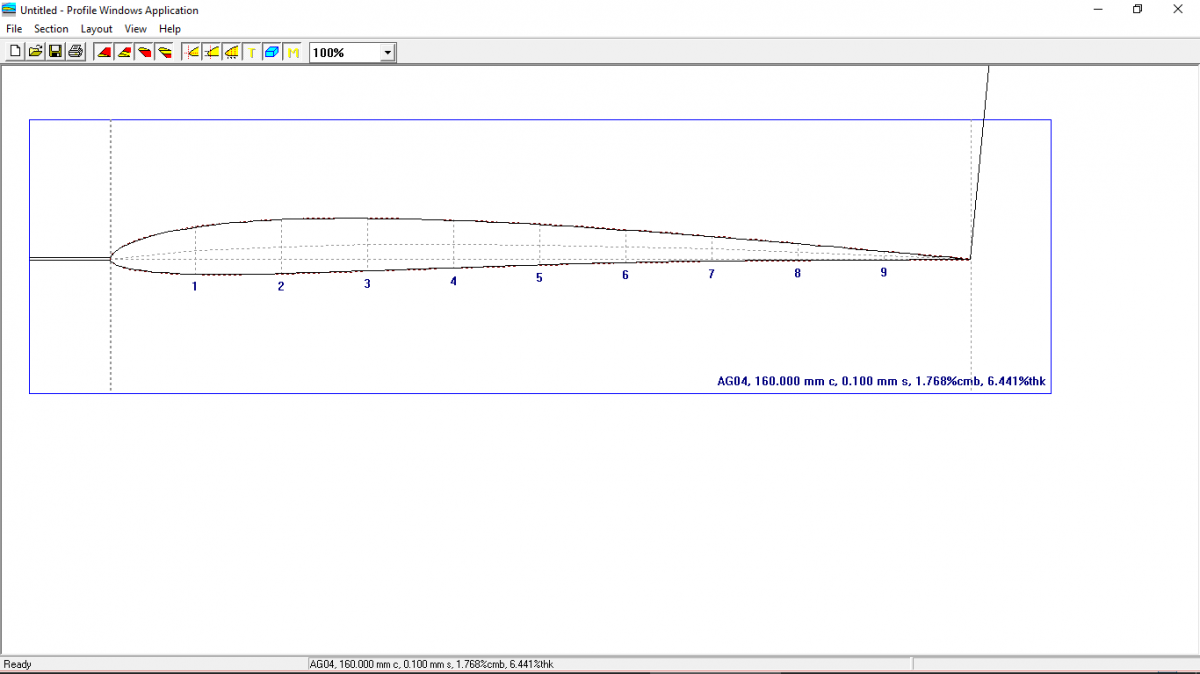This screenshot has width=1200, height=674.
Task: Click the fourth yellow airfoil icon with red tip
Action: pyautogui.click(x=164, y=52)
